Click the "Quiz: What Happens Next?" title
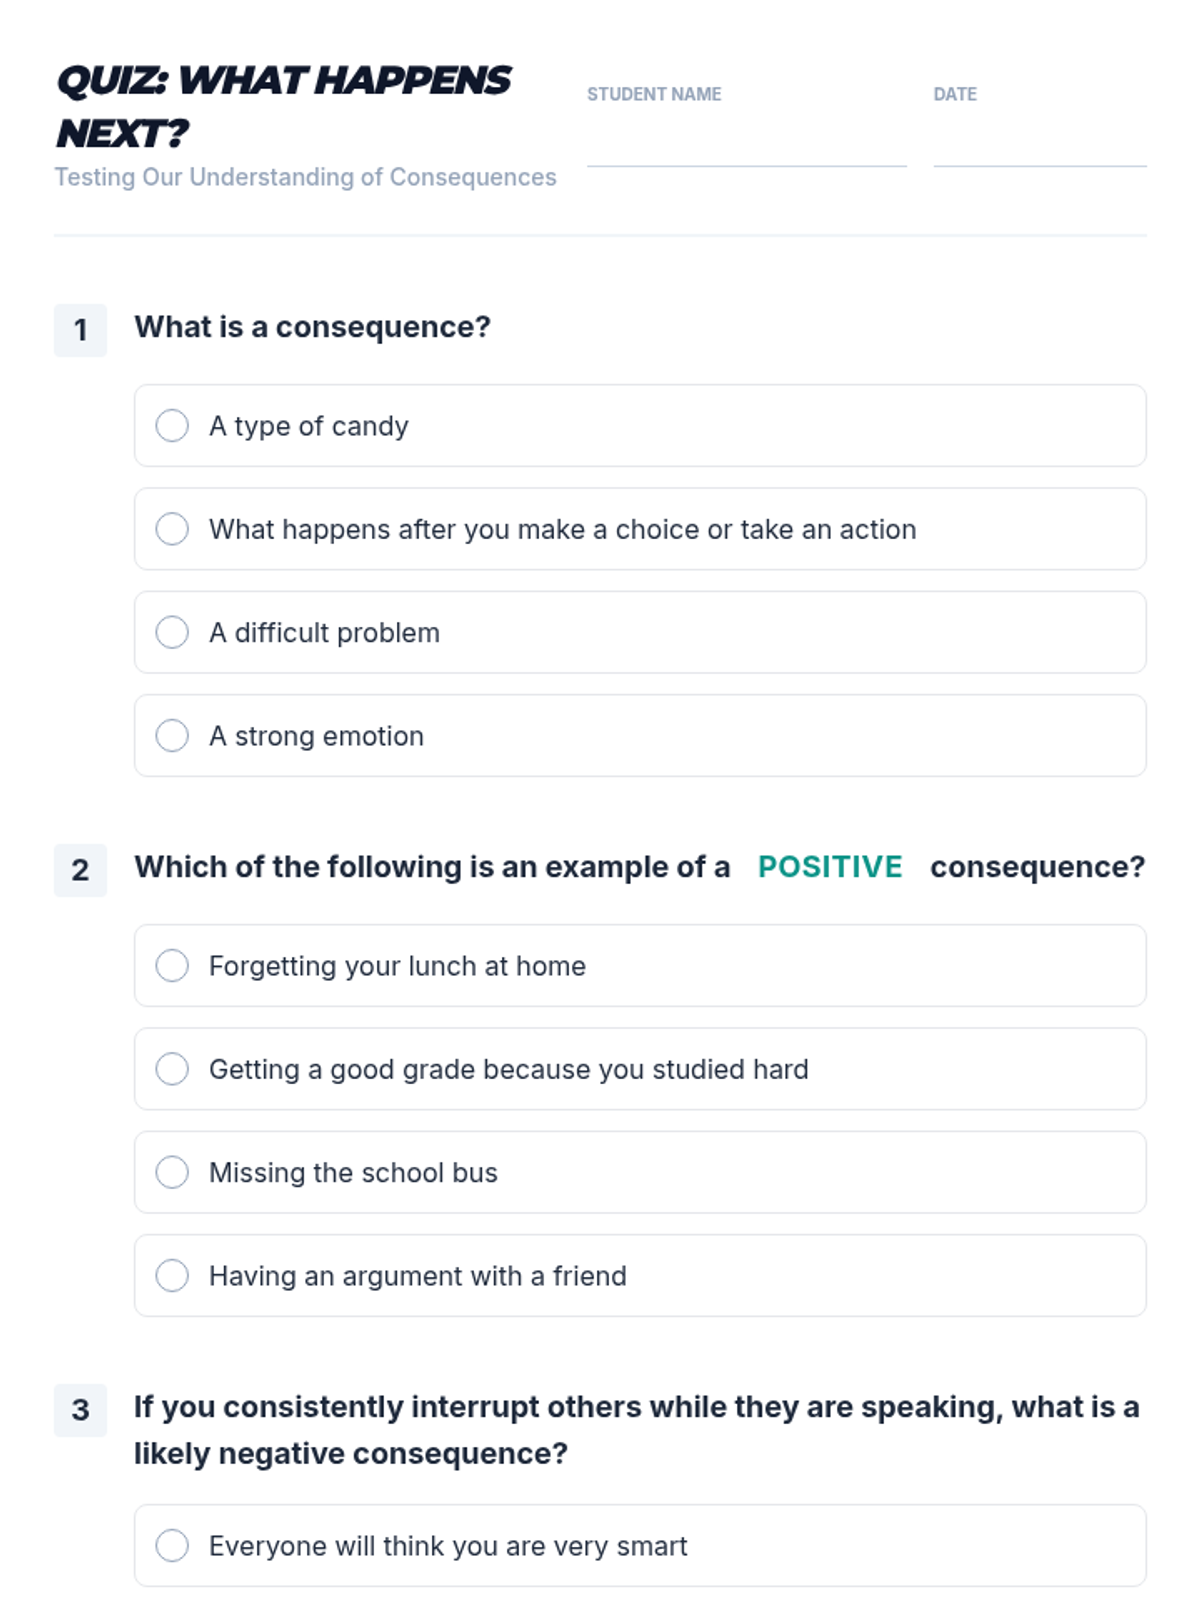Viewport: 1200px width, 1600px height. [x=284, y=106]
